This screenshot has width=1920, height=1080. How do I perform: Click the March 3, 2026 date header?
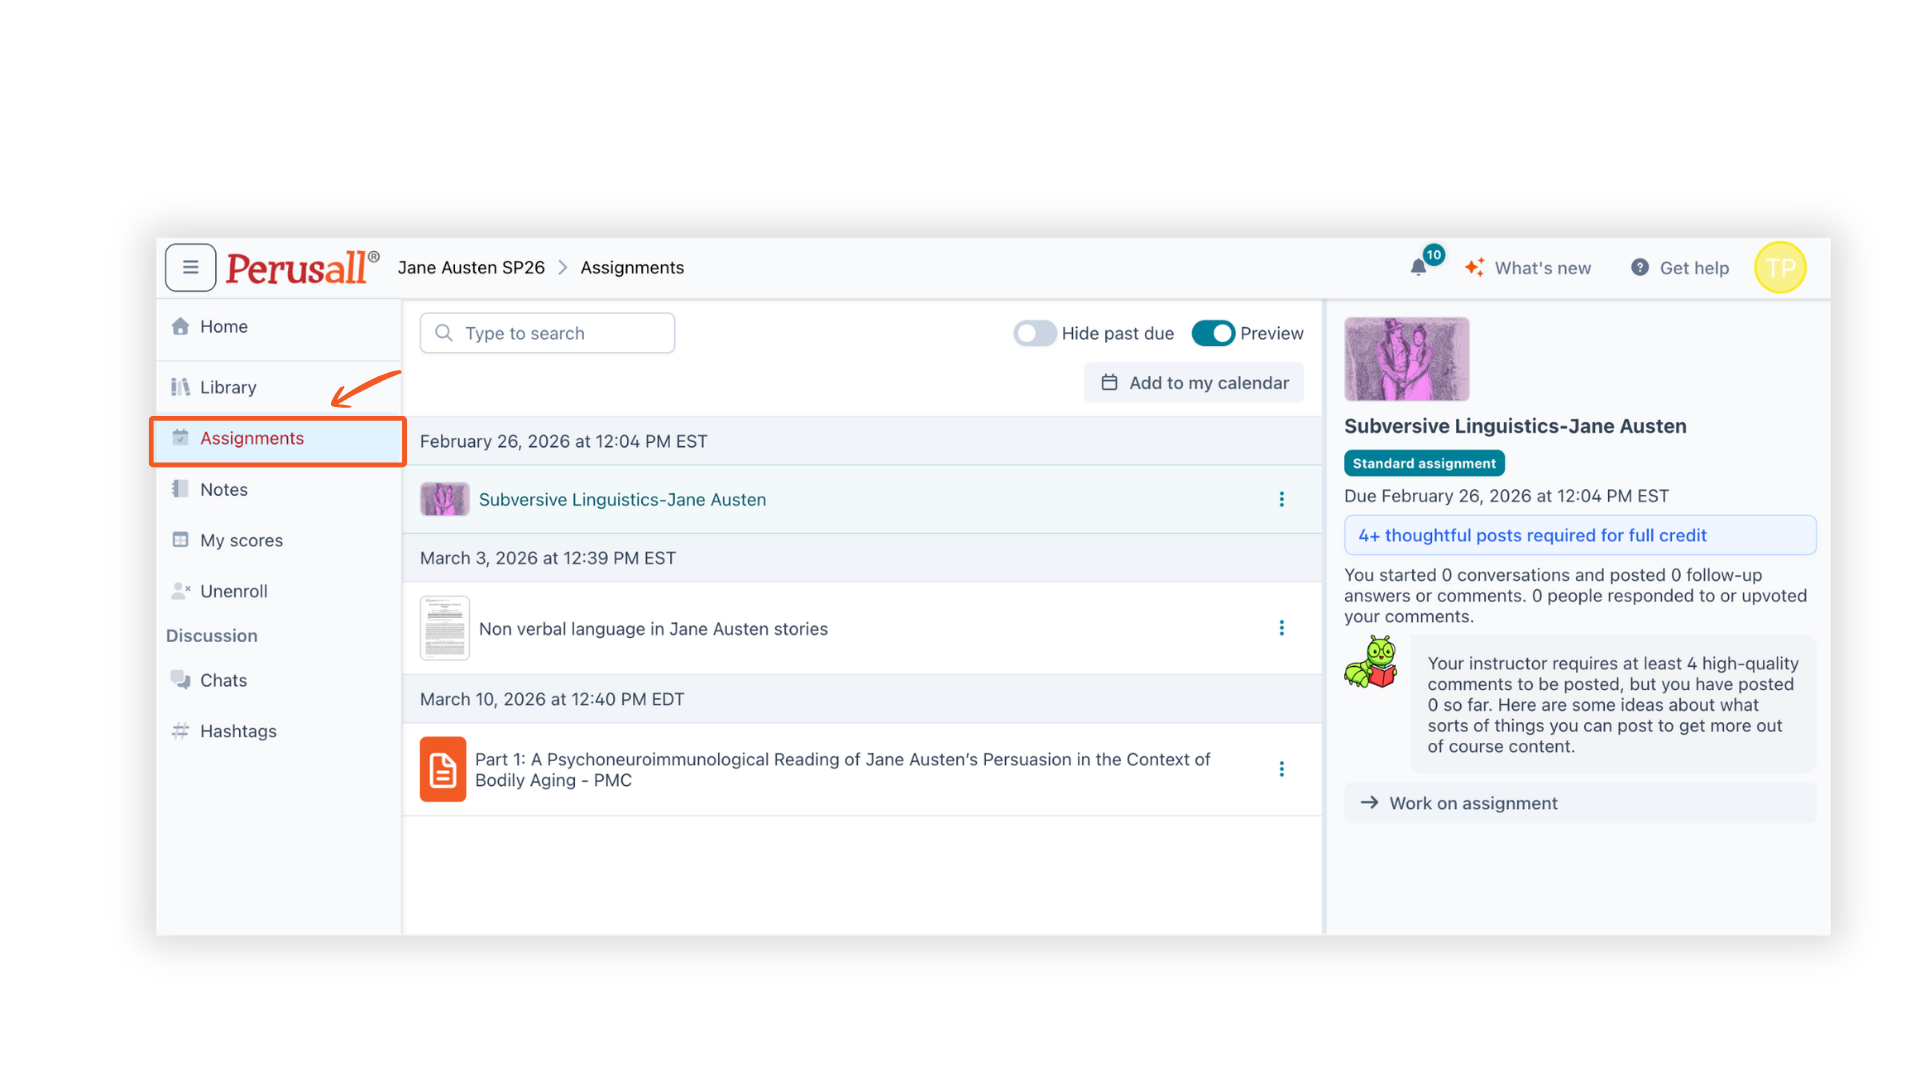point(547,558)
